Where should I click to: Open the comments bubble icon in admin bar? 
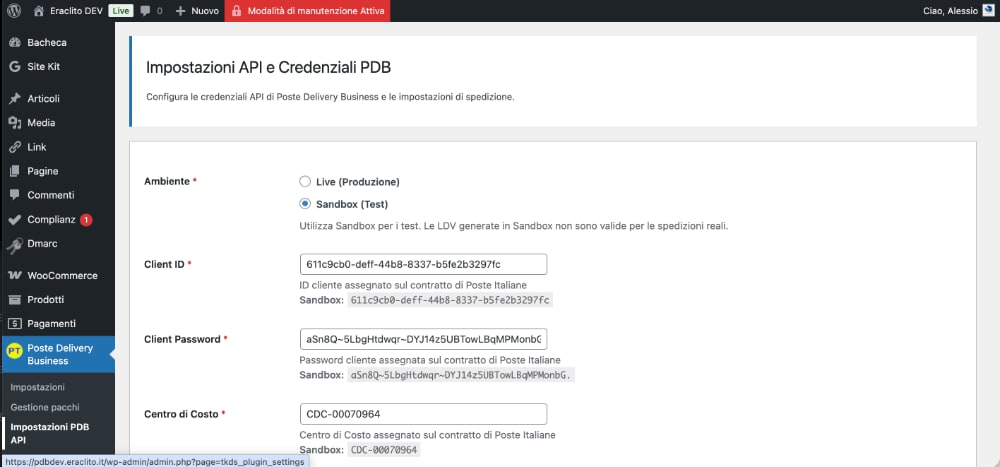146,11
